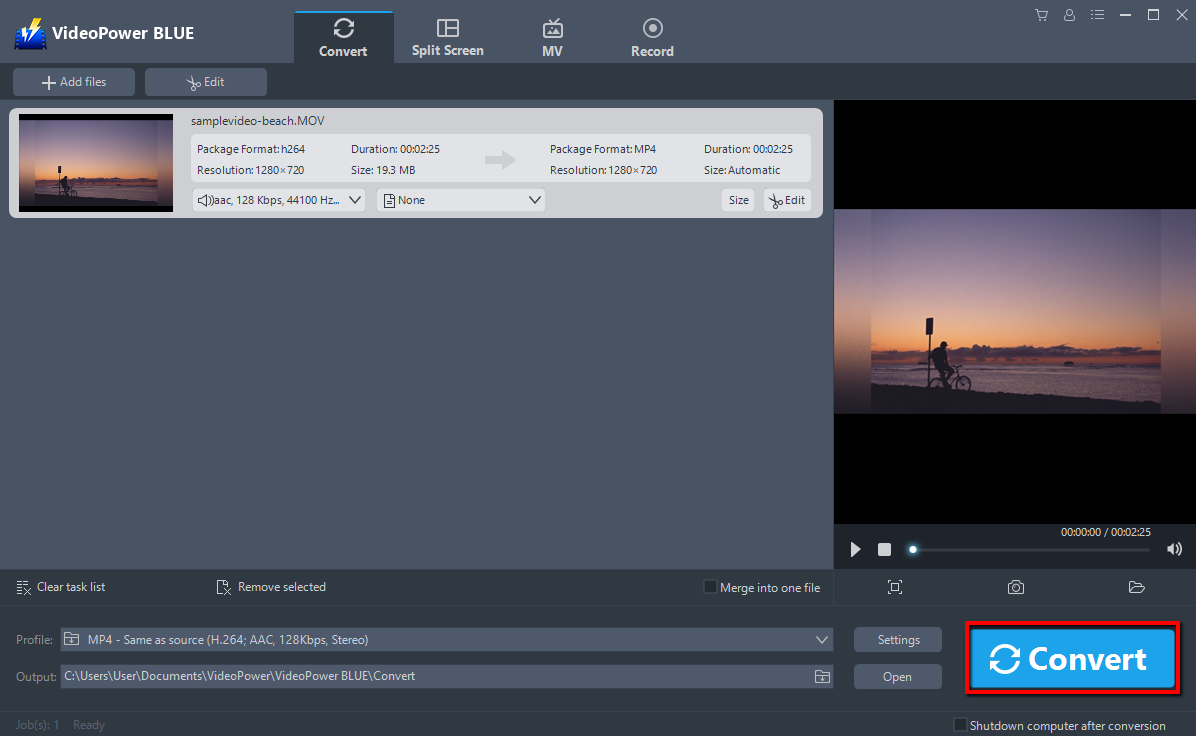Switch to the Record tab
This screenshot has height=736, width=1196.
tap(652, 36)
